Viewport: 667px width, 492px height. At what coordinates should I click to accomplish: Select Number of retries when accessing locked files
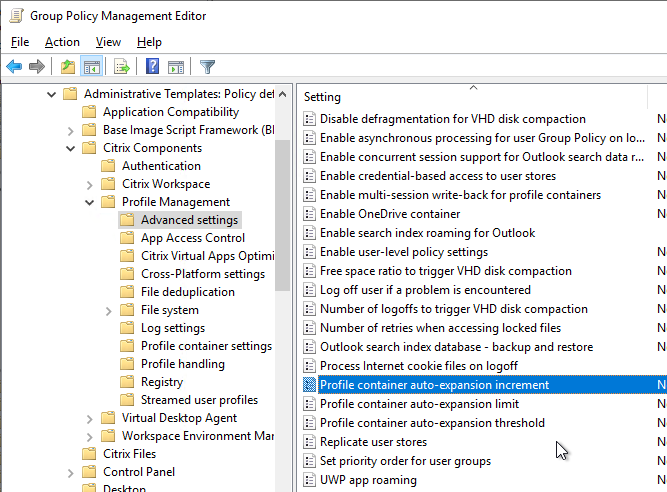(440, 328)
